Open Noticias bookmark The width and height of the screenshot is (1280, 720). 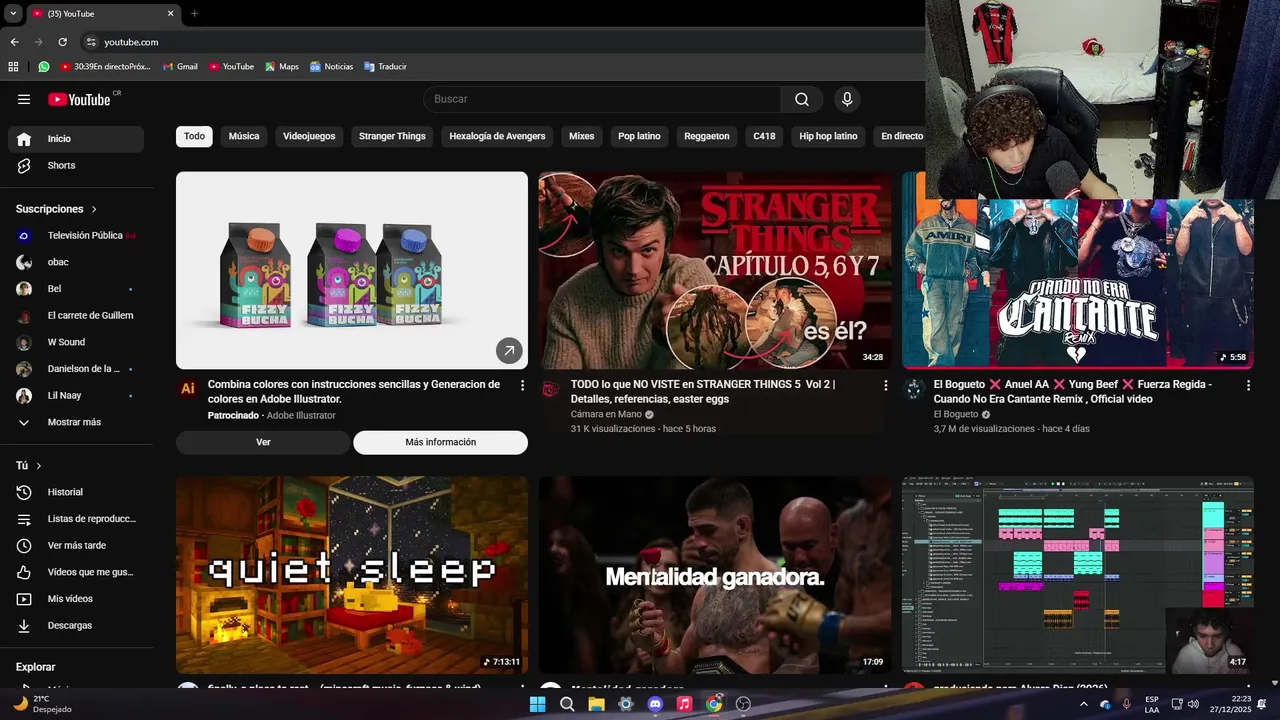pos(331,67)
